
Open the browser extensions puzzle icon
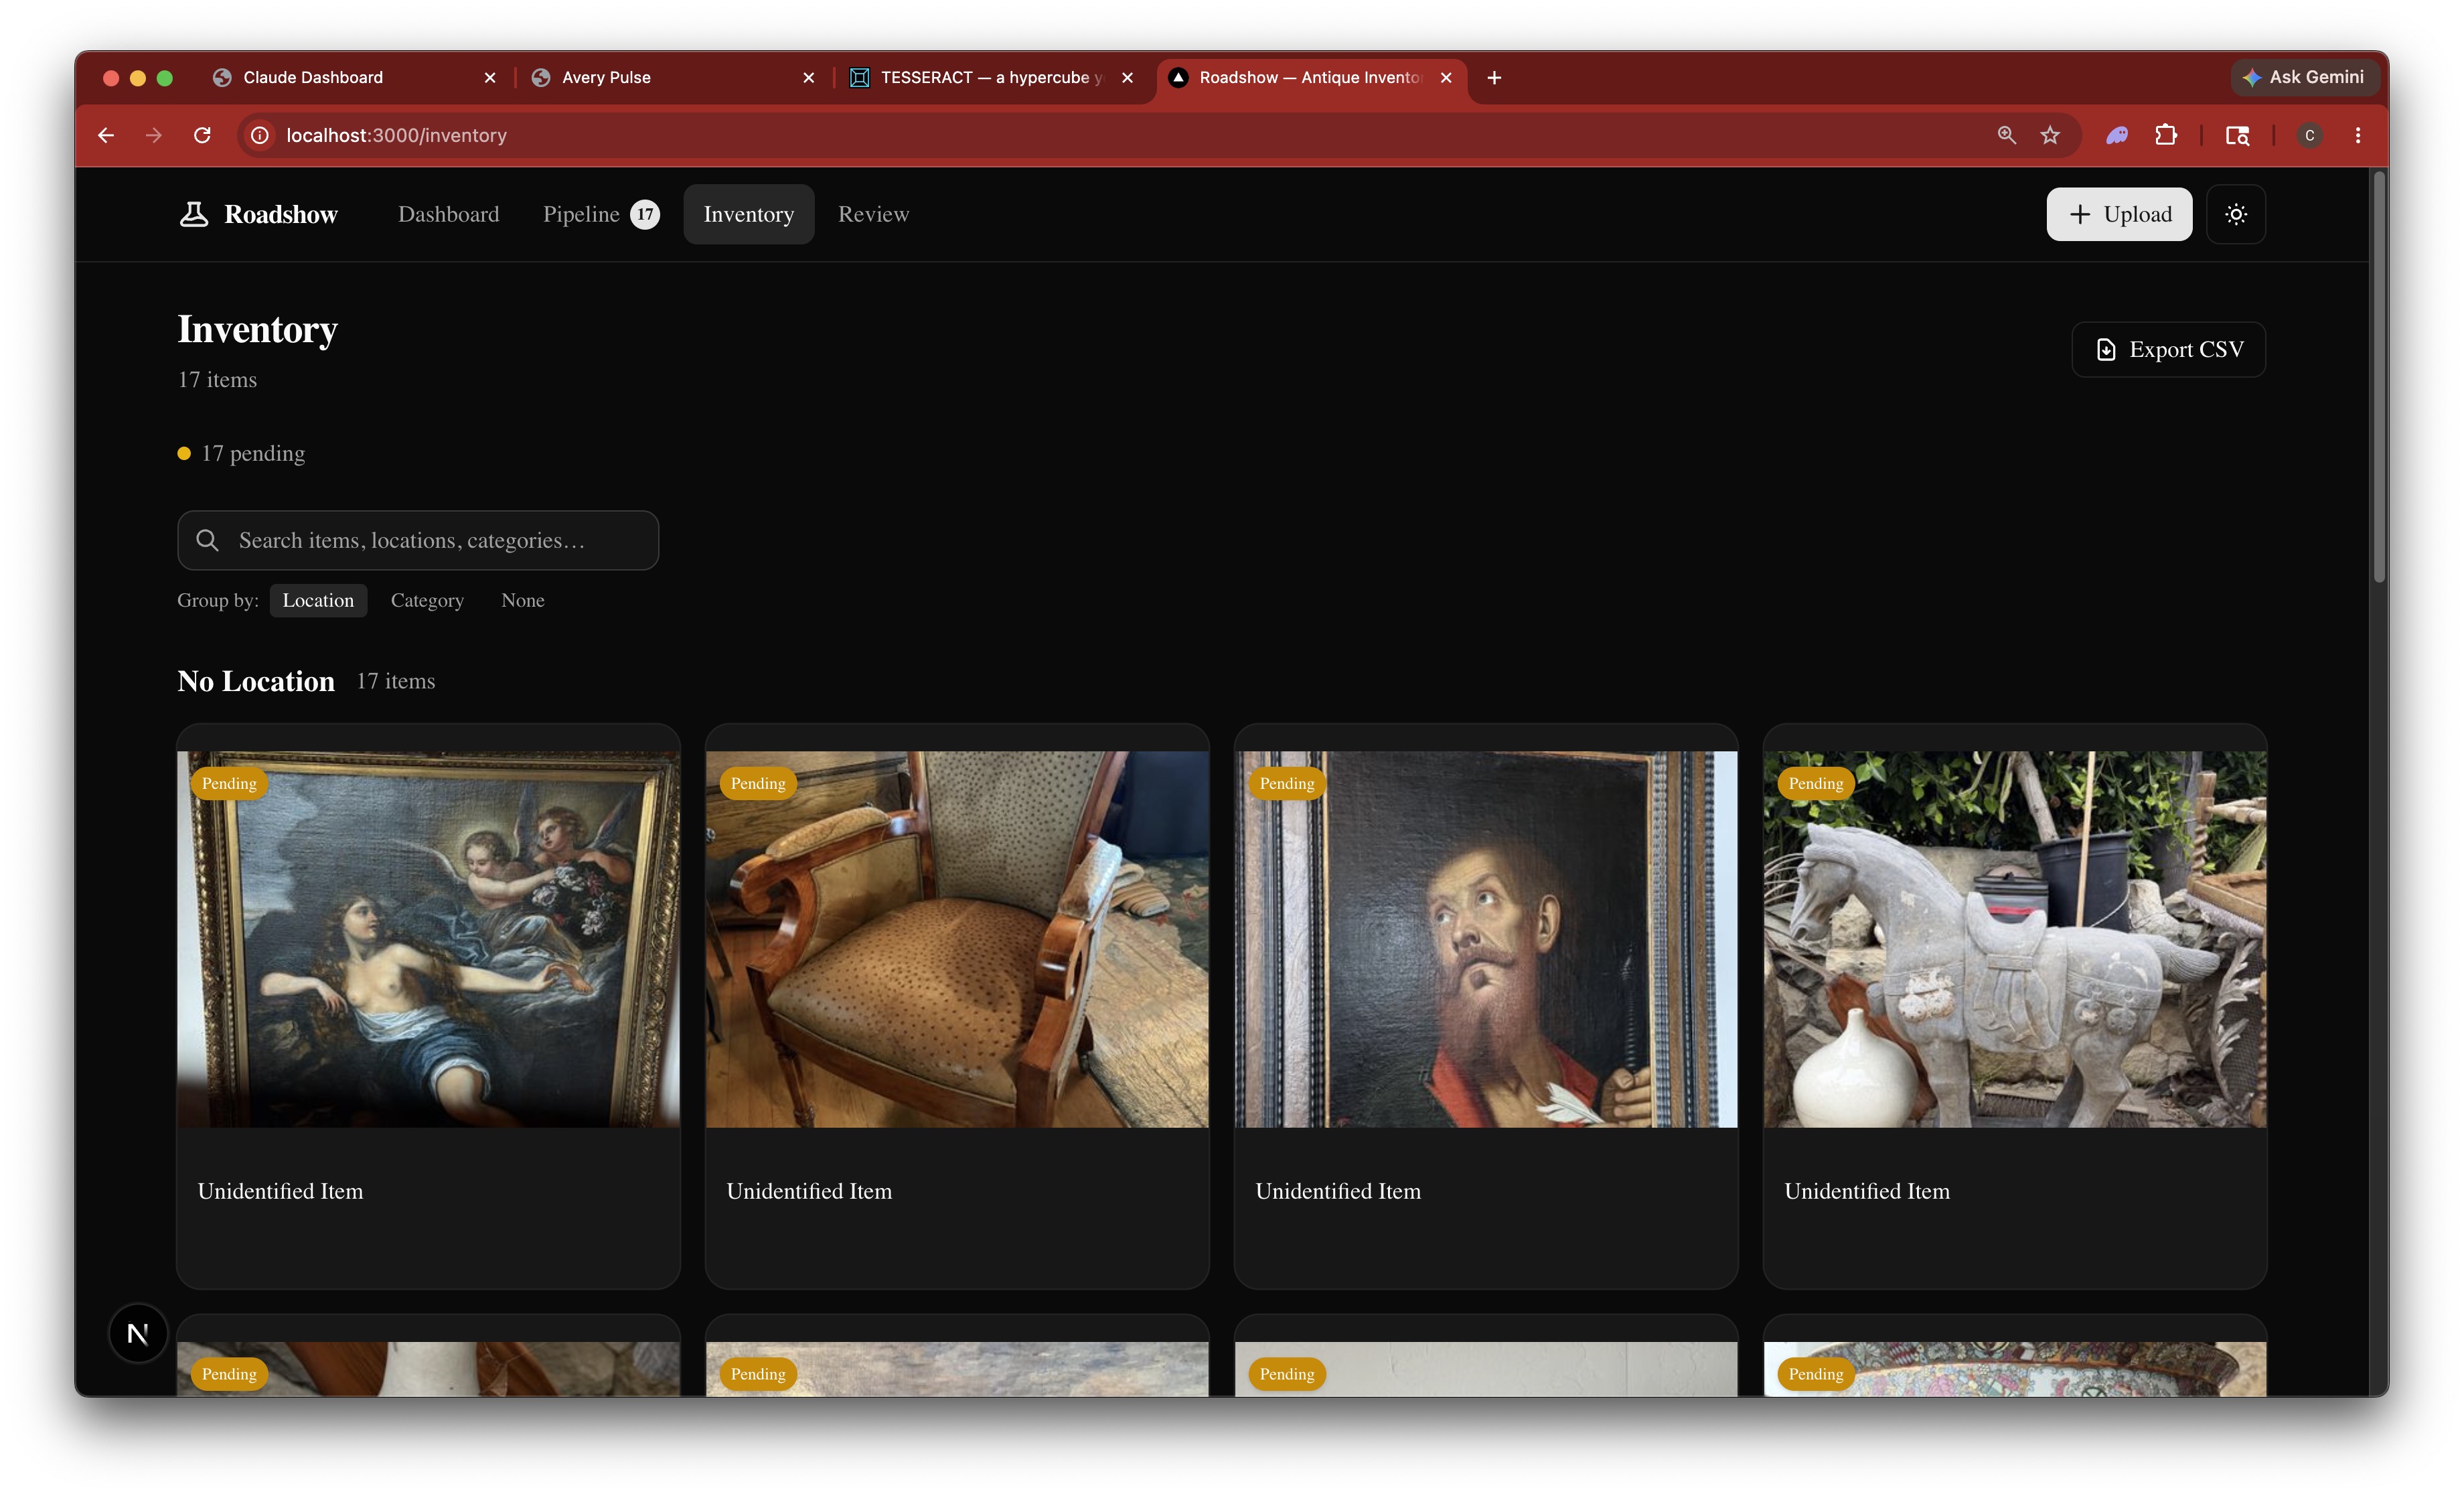(2165, 135)
